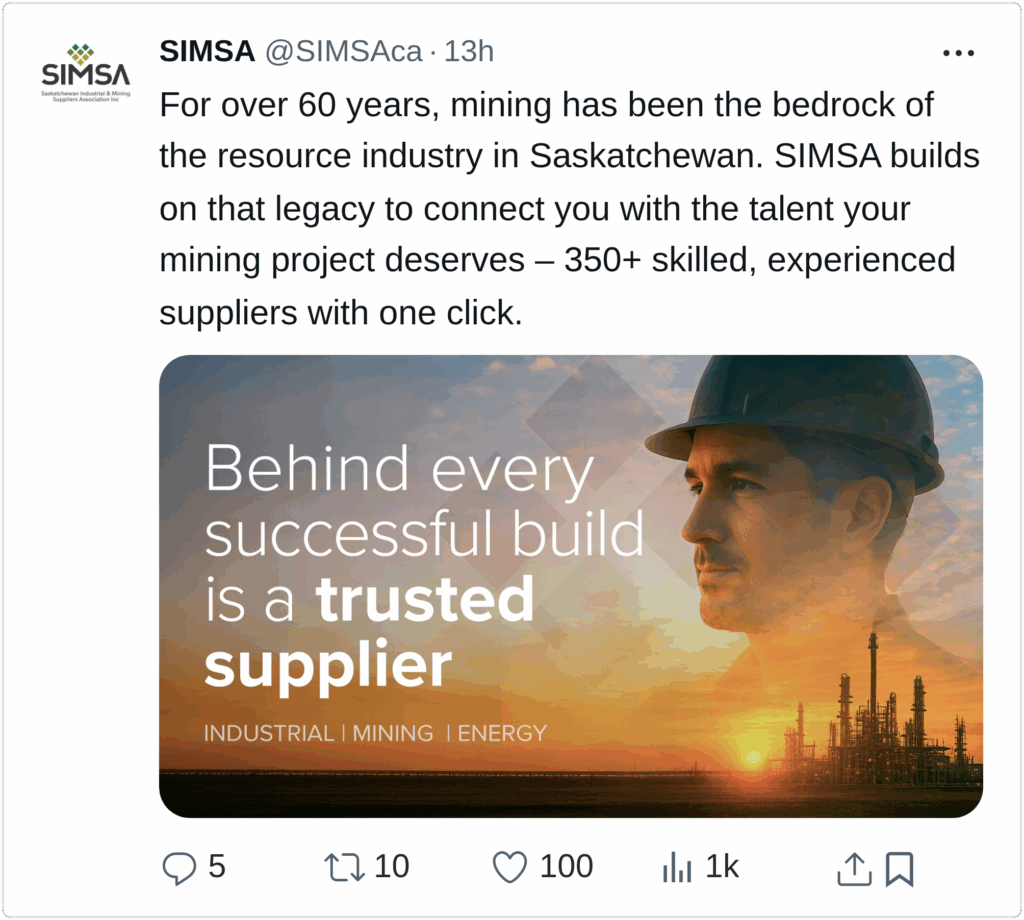1024x920 pixels.
Task: Click 'INDUSTRIAL | MINING | ENERGY' caption in image
Action: (375, 733)
